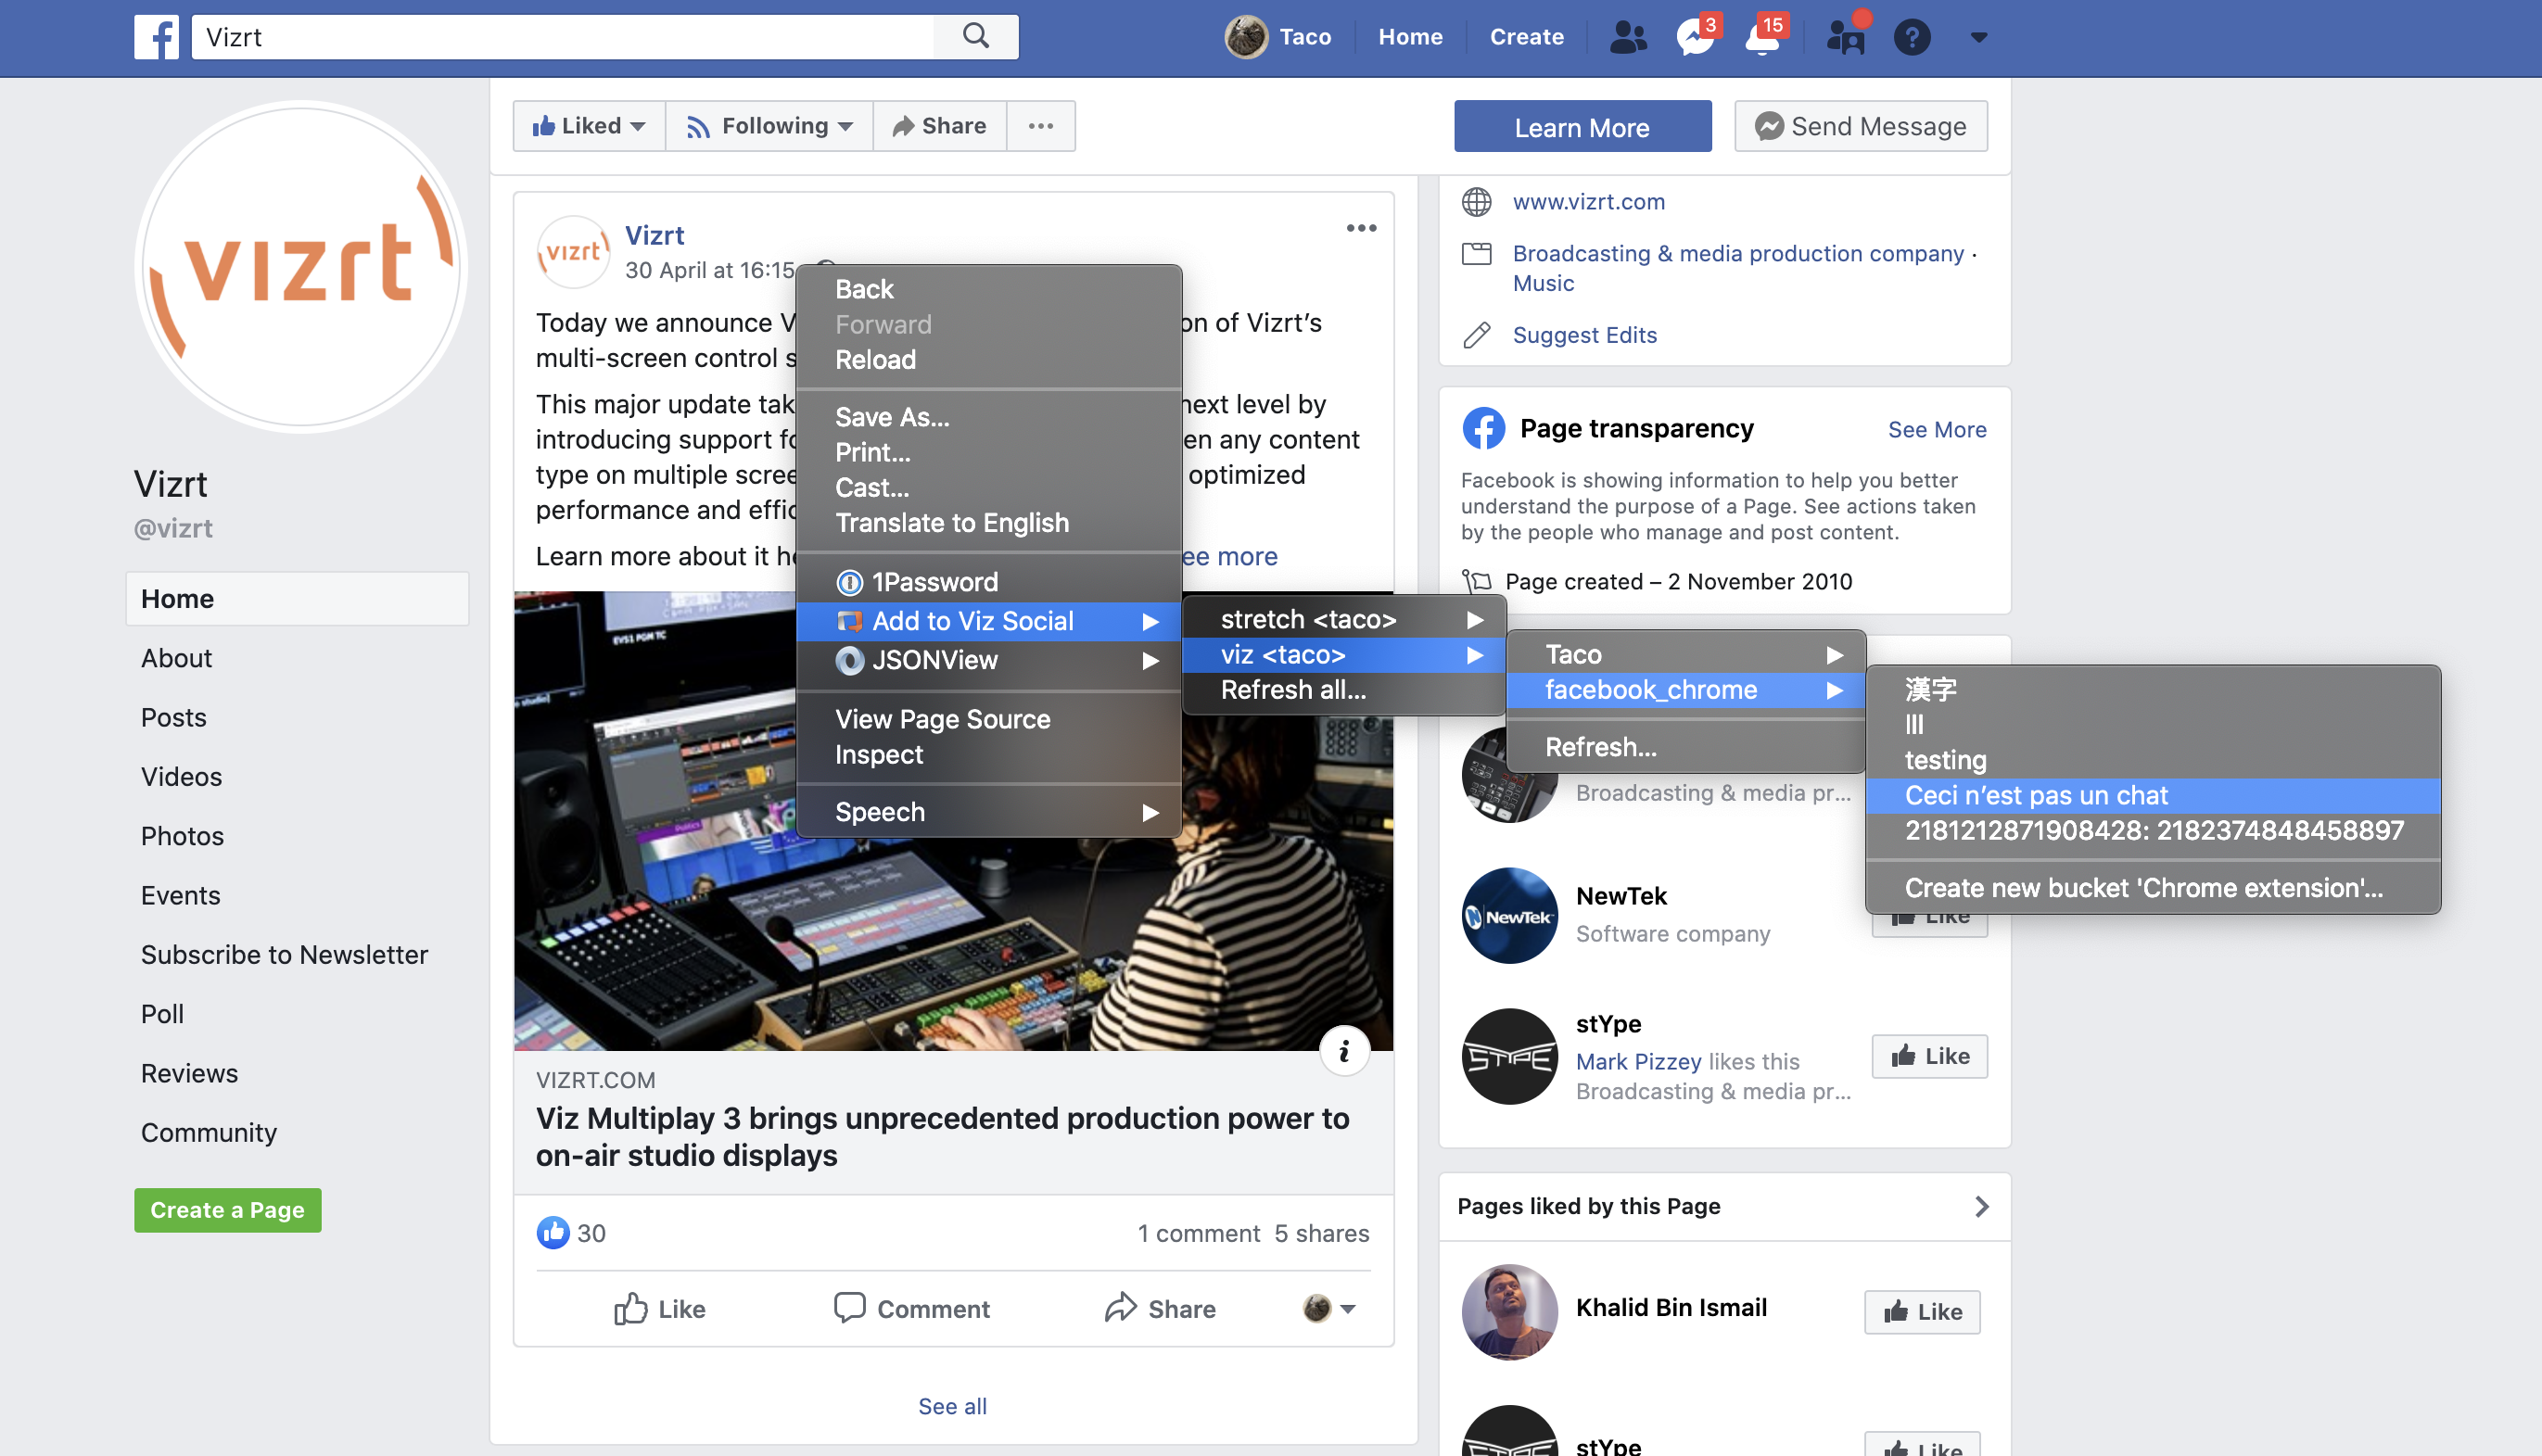Open the Quick Help question mark icon

click(1912, 37)
